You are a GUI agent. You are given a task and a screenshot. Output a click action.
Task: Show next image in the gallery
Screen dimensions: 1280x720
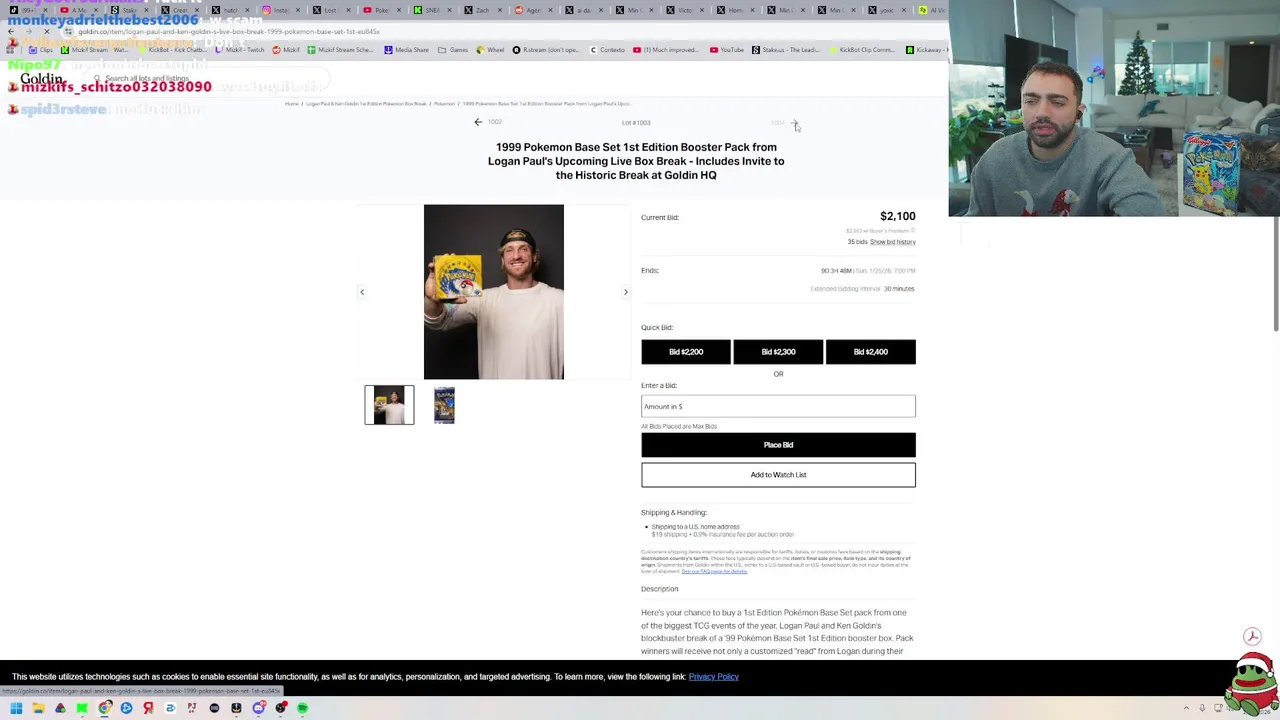coord(626,292)
